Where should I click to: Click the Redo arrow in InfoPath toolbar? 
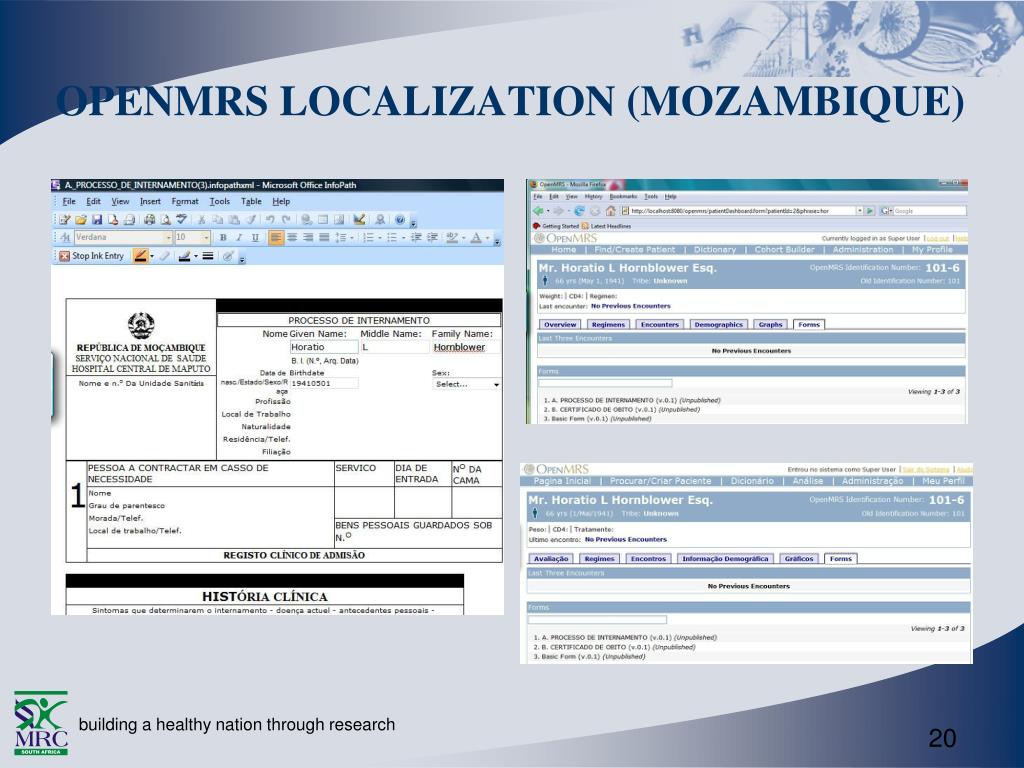click(x=286, y=220)
